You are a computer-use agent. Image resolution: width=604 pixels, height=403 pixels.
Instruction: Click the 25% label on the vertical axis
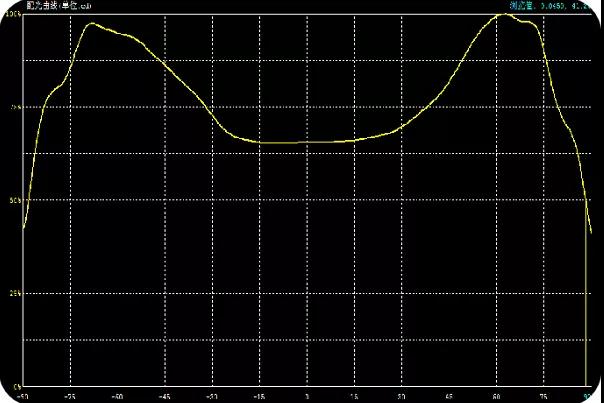point(16,293)
